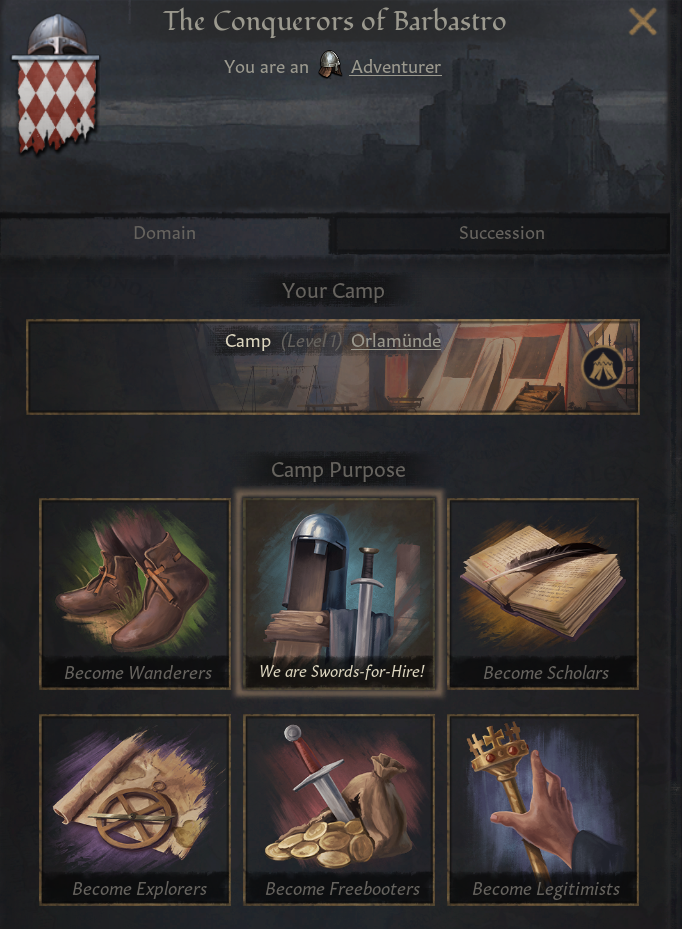Close the Conquerors of Barbastro window

642,22
